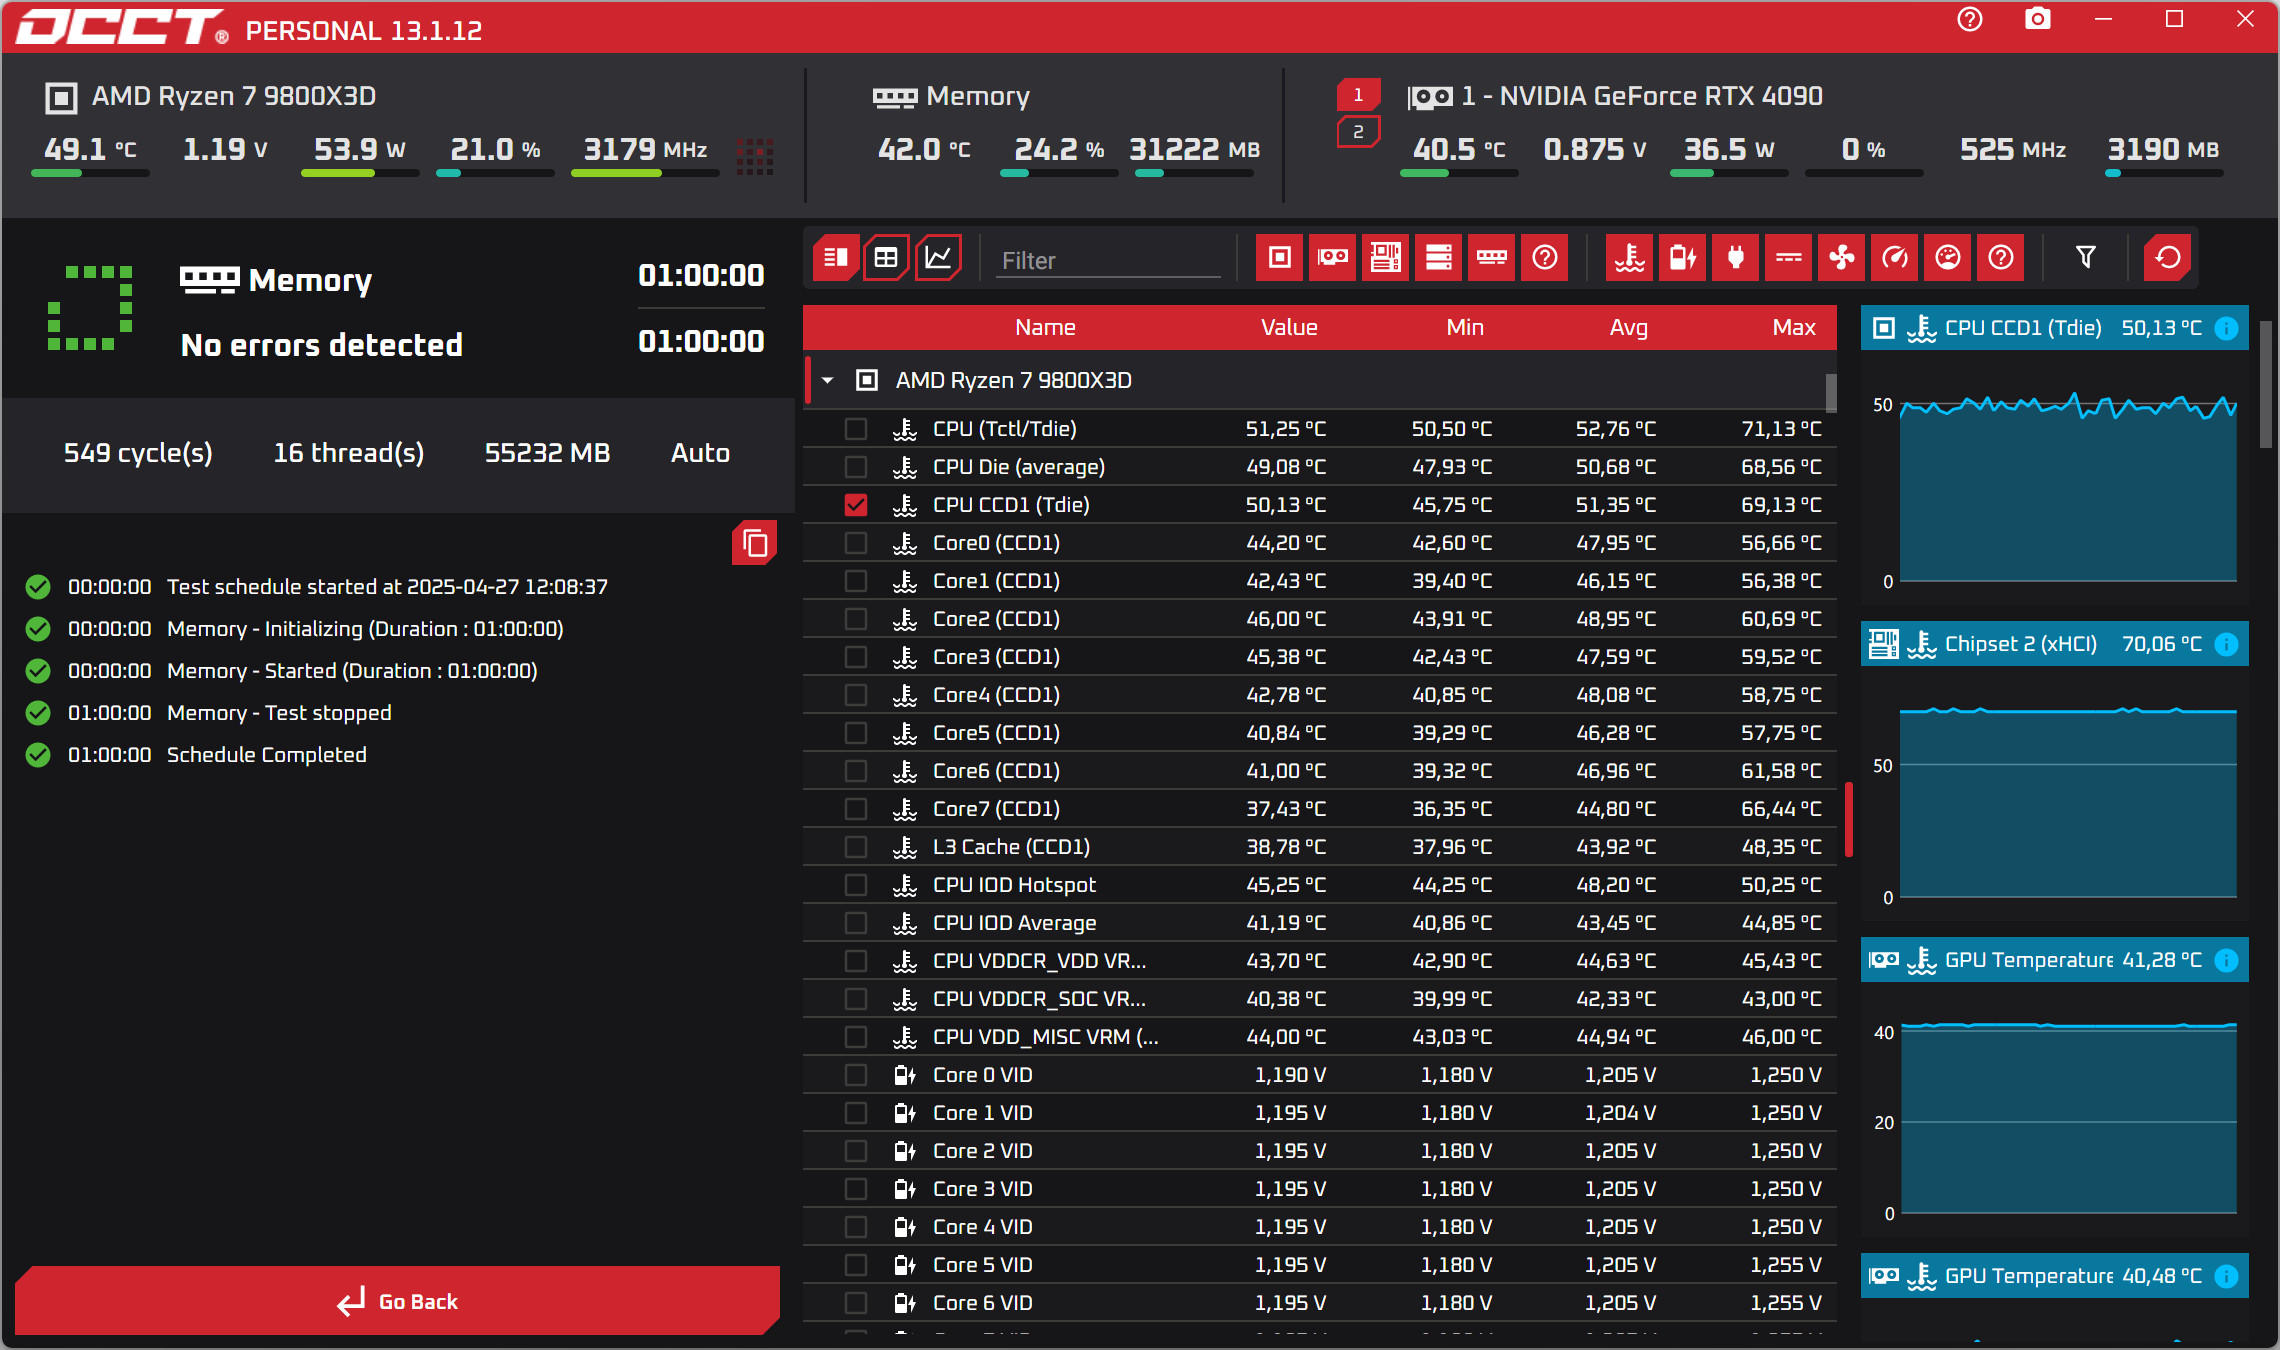This screenshot has height=1350, width=2280.
Task: Sort the sensor table by Max column
Action: pos(1793,328)
